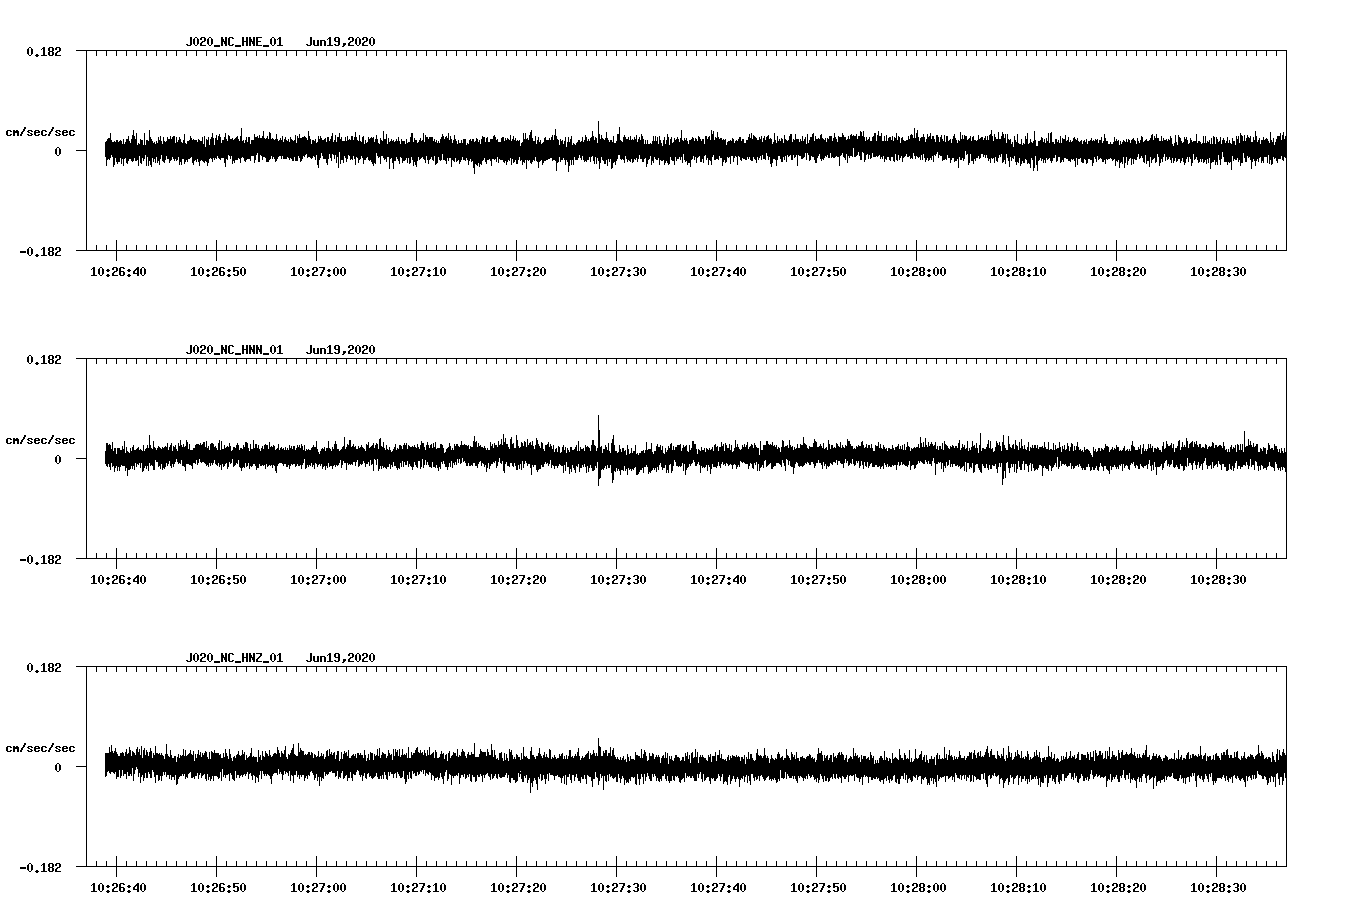The height and width of the screenshot is (924, 1358).
Task: Click the J020_NC_HNN_01 channel title
Action: (234, 350)
